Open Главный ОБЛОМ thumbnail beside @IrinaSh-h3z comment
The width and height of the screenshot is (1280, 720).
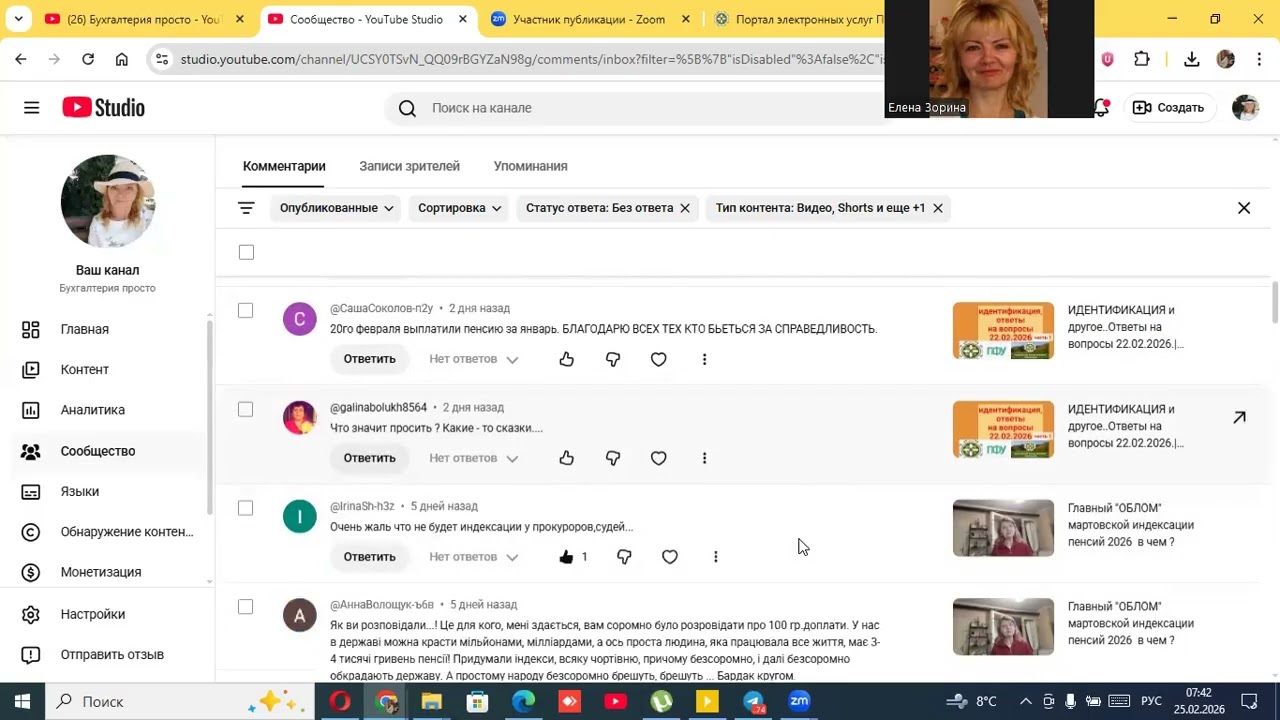click(x=1003, y=528)
